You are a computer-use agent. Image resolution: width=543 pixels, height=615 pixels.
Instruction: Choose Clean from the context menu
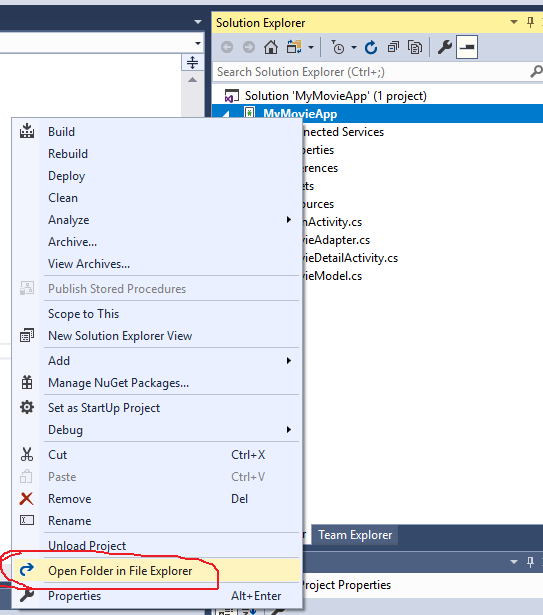point(157,198)
